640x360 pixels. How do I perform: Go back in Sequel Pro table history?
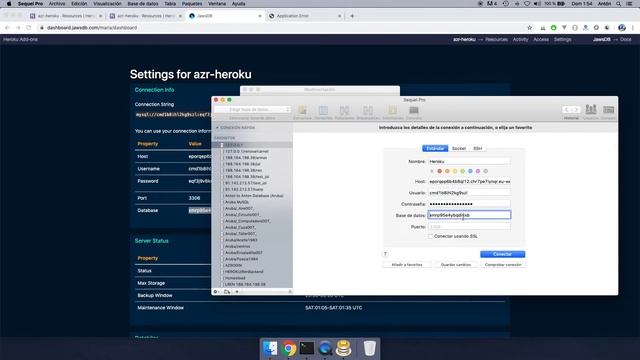pyautogui.click(x=567, y=109)
